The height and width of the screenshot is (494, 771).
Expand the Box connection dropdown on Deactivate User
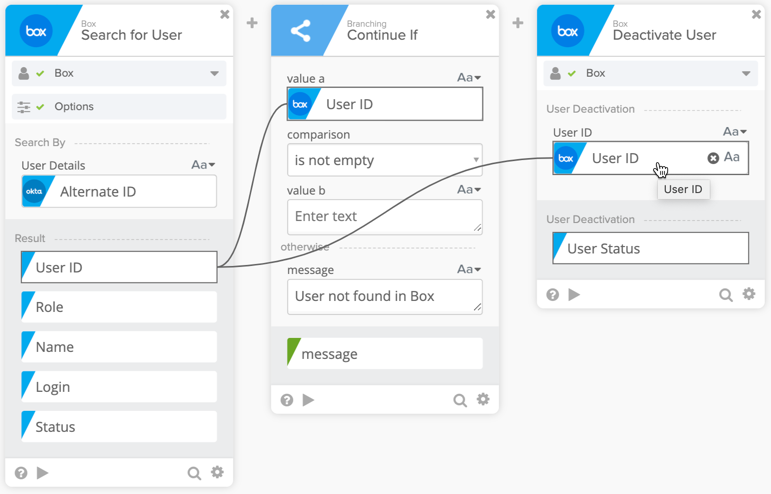(x=746, y=73)
